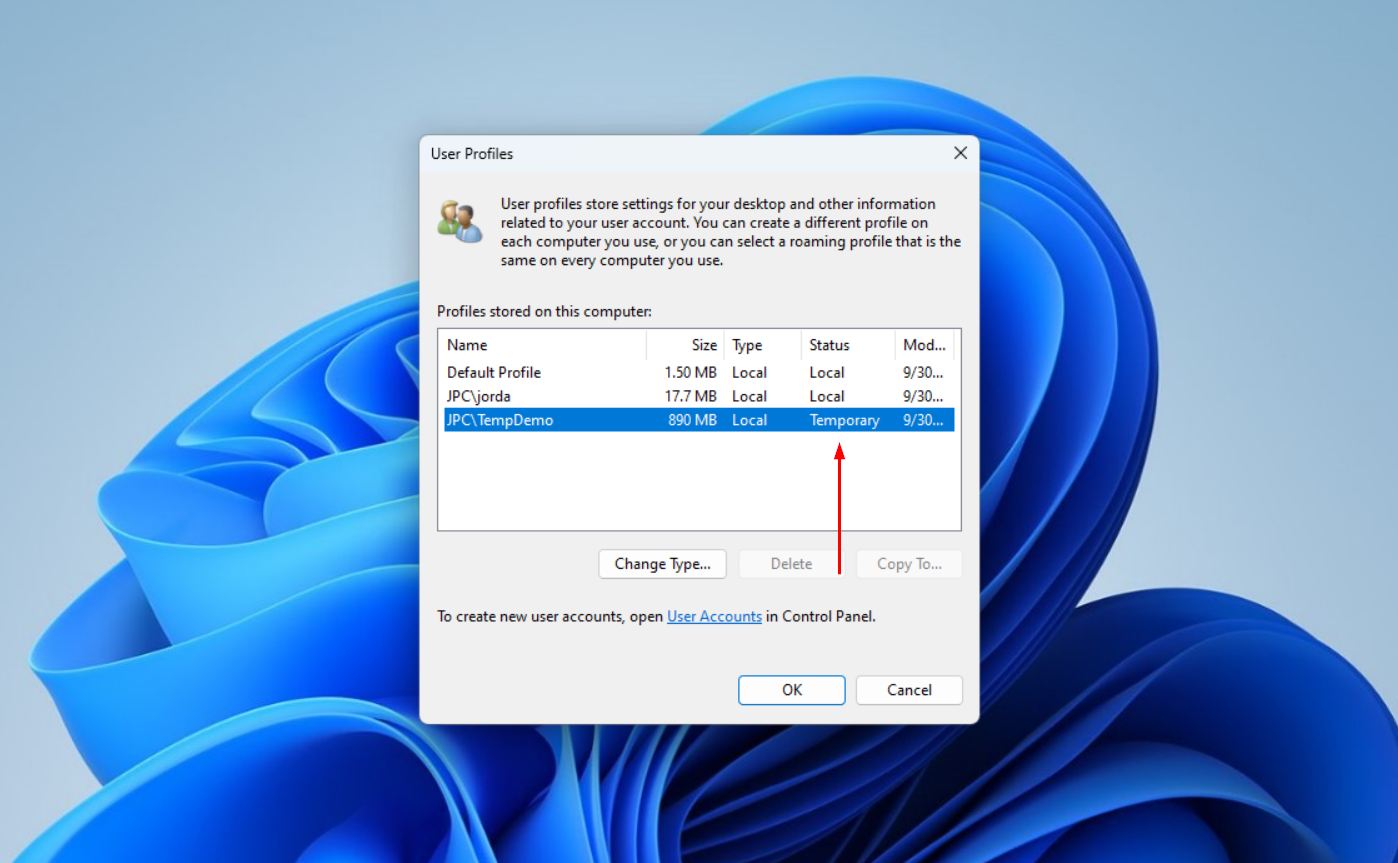
Task: Click Local status of JPC\jorda
Action: tap(827, 396)
